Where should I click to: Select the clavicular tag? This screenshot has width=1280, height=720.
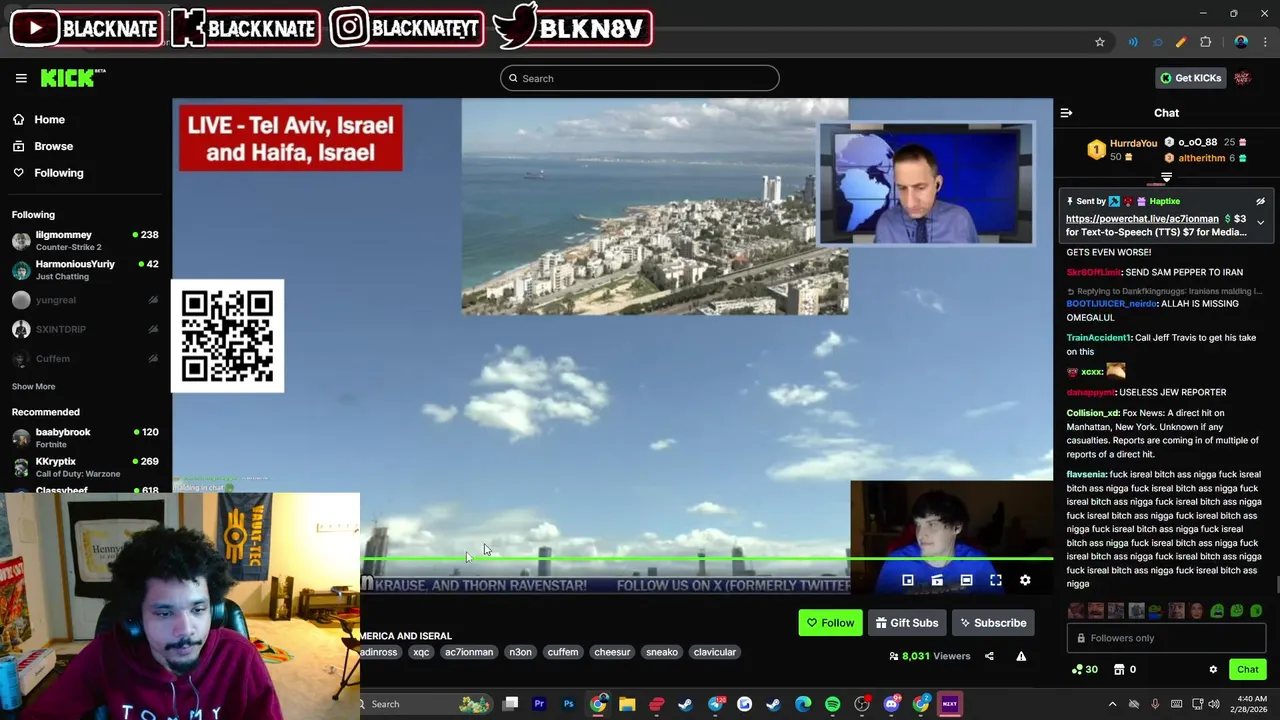(714, 652)
